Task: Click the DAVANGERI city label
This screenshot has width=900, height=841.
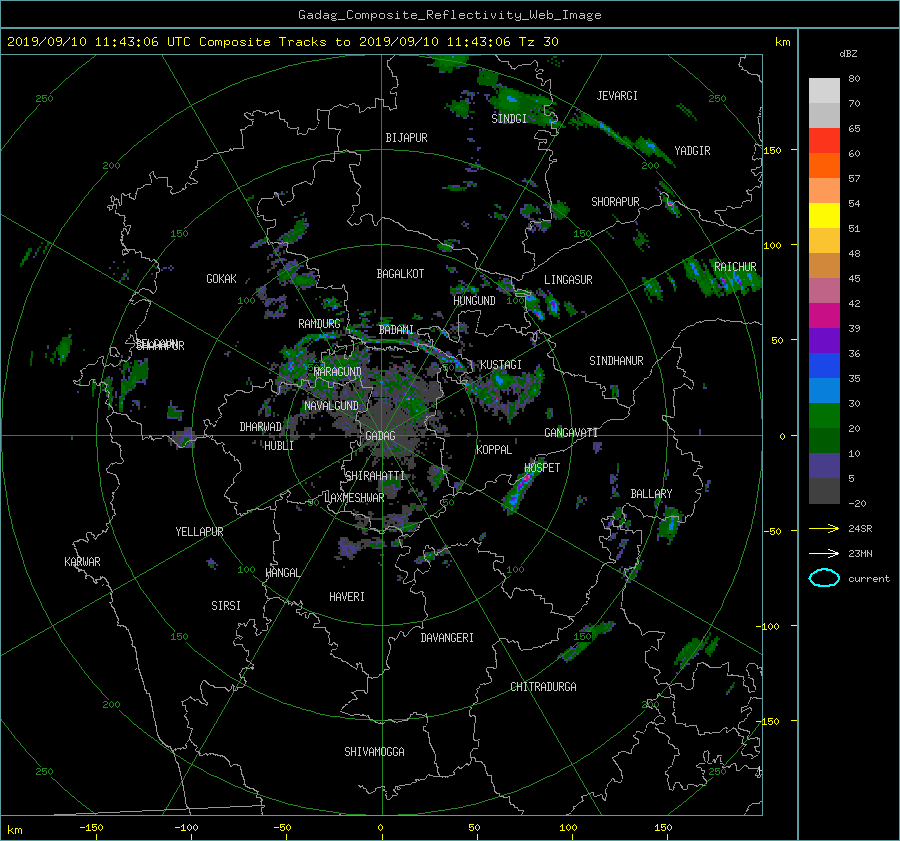Action: pos(447,638)
